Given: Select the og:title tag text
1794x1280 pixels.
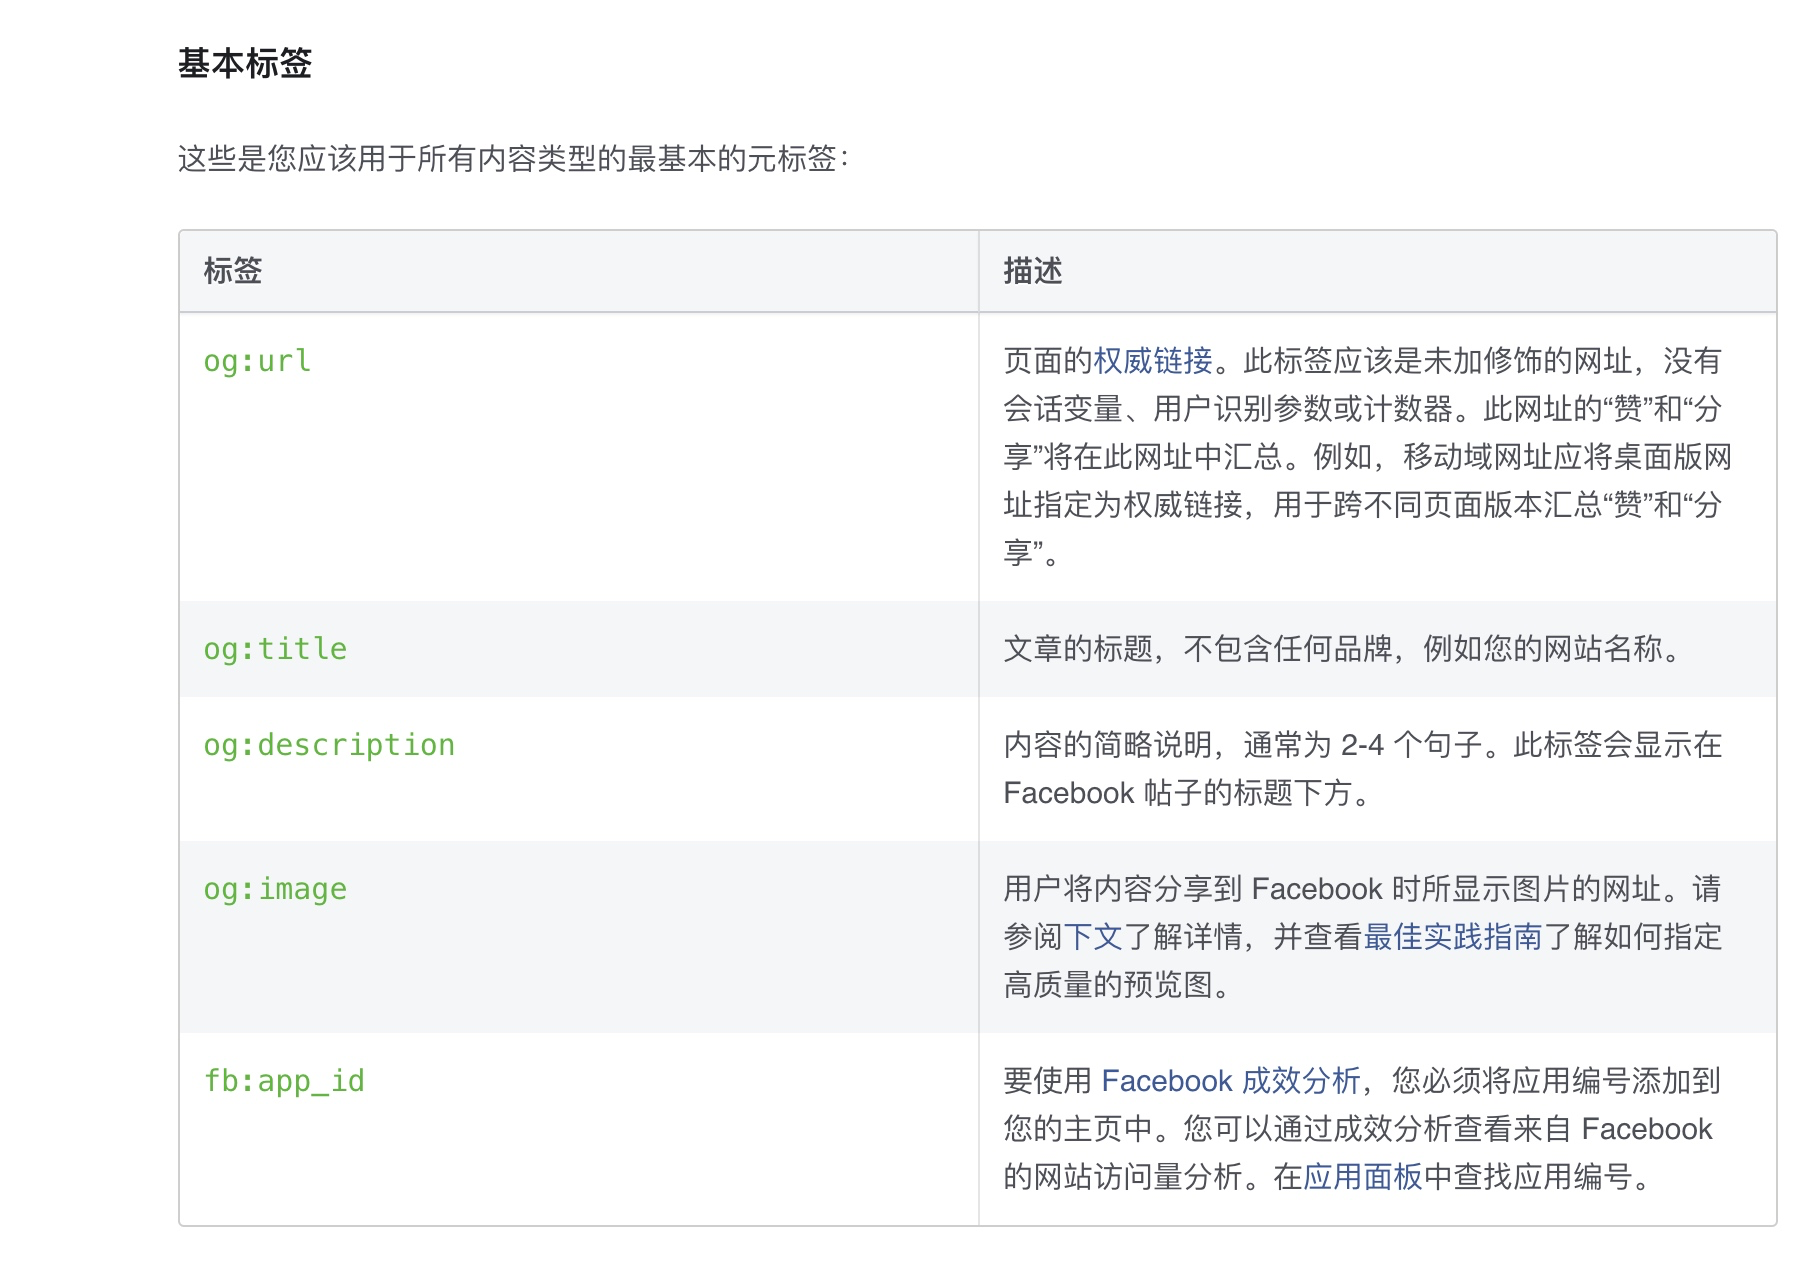Looking at the screenshot, I should [x=275, y=649].
